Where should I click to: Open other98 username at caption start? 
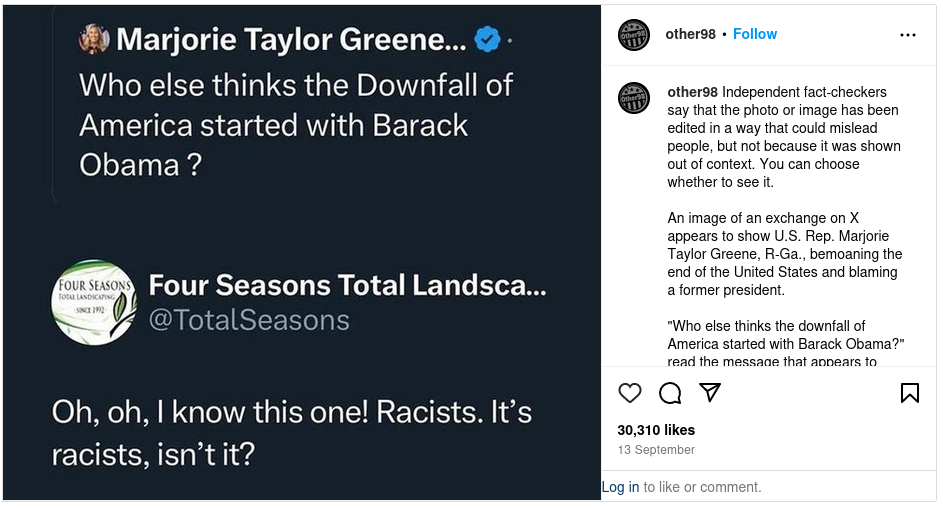pos(692,92)
